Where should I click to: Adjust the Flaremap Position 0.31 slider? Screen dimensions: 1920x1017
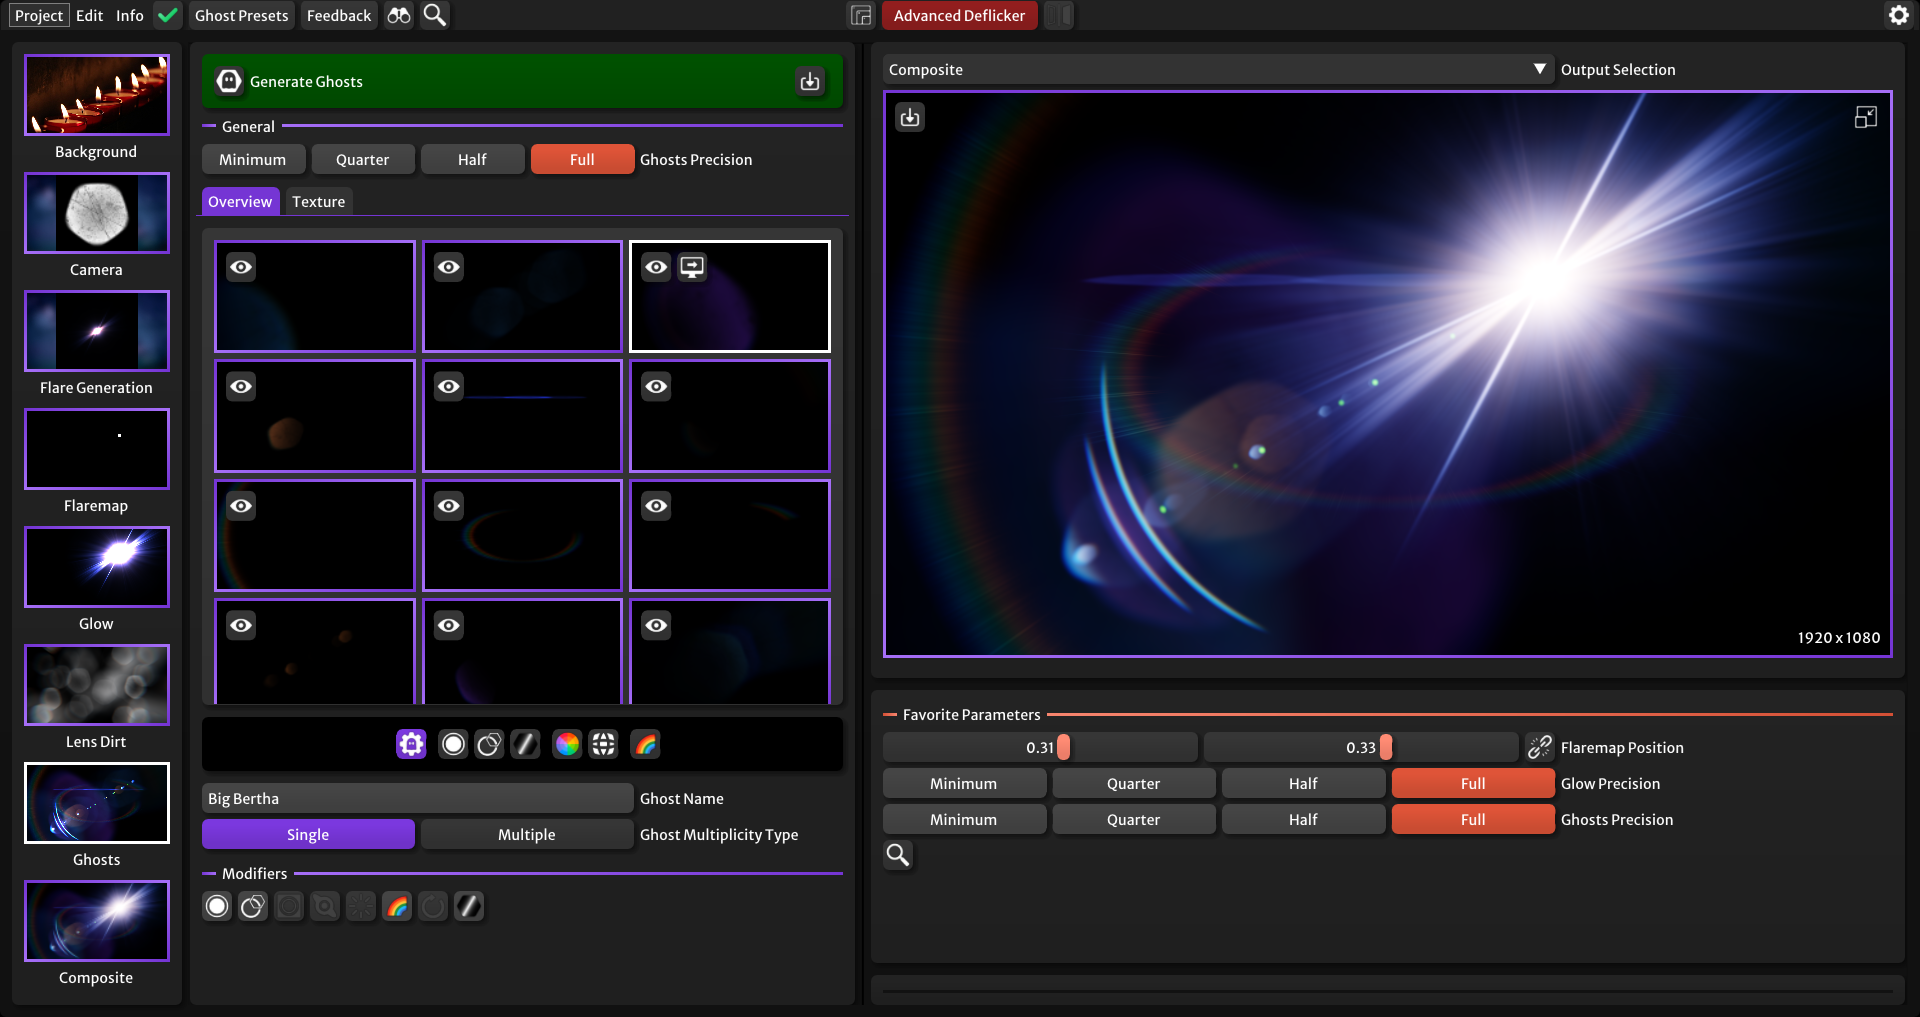coord(1040,747)
